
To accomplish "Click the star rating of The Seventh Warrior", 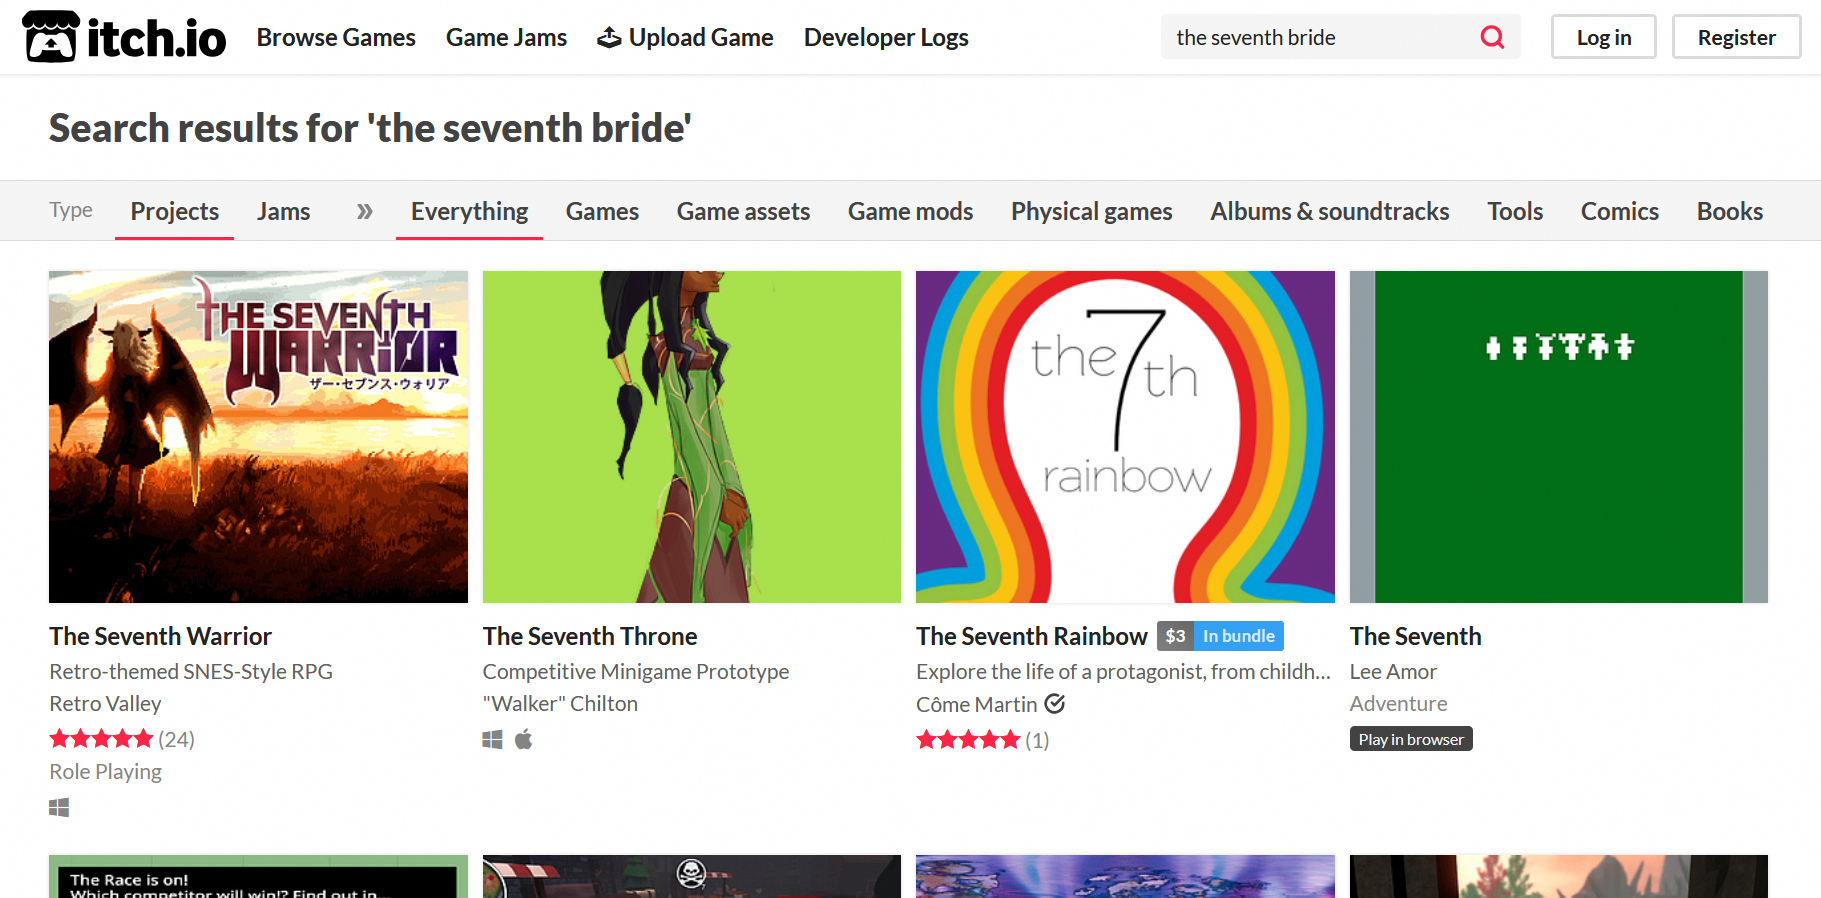I will coord(101,739).
